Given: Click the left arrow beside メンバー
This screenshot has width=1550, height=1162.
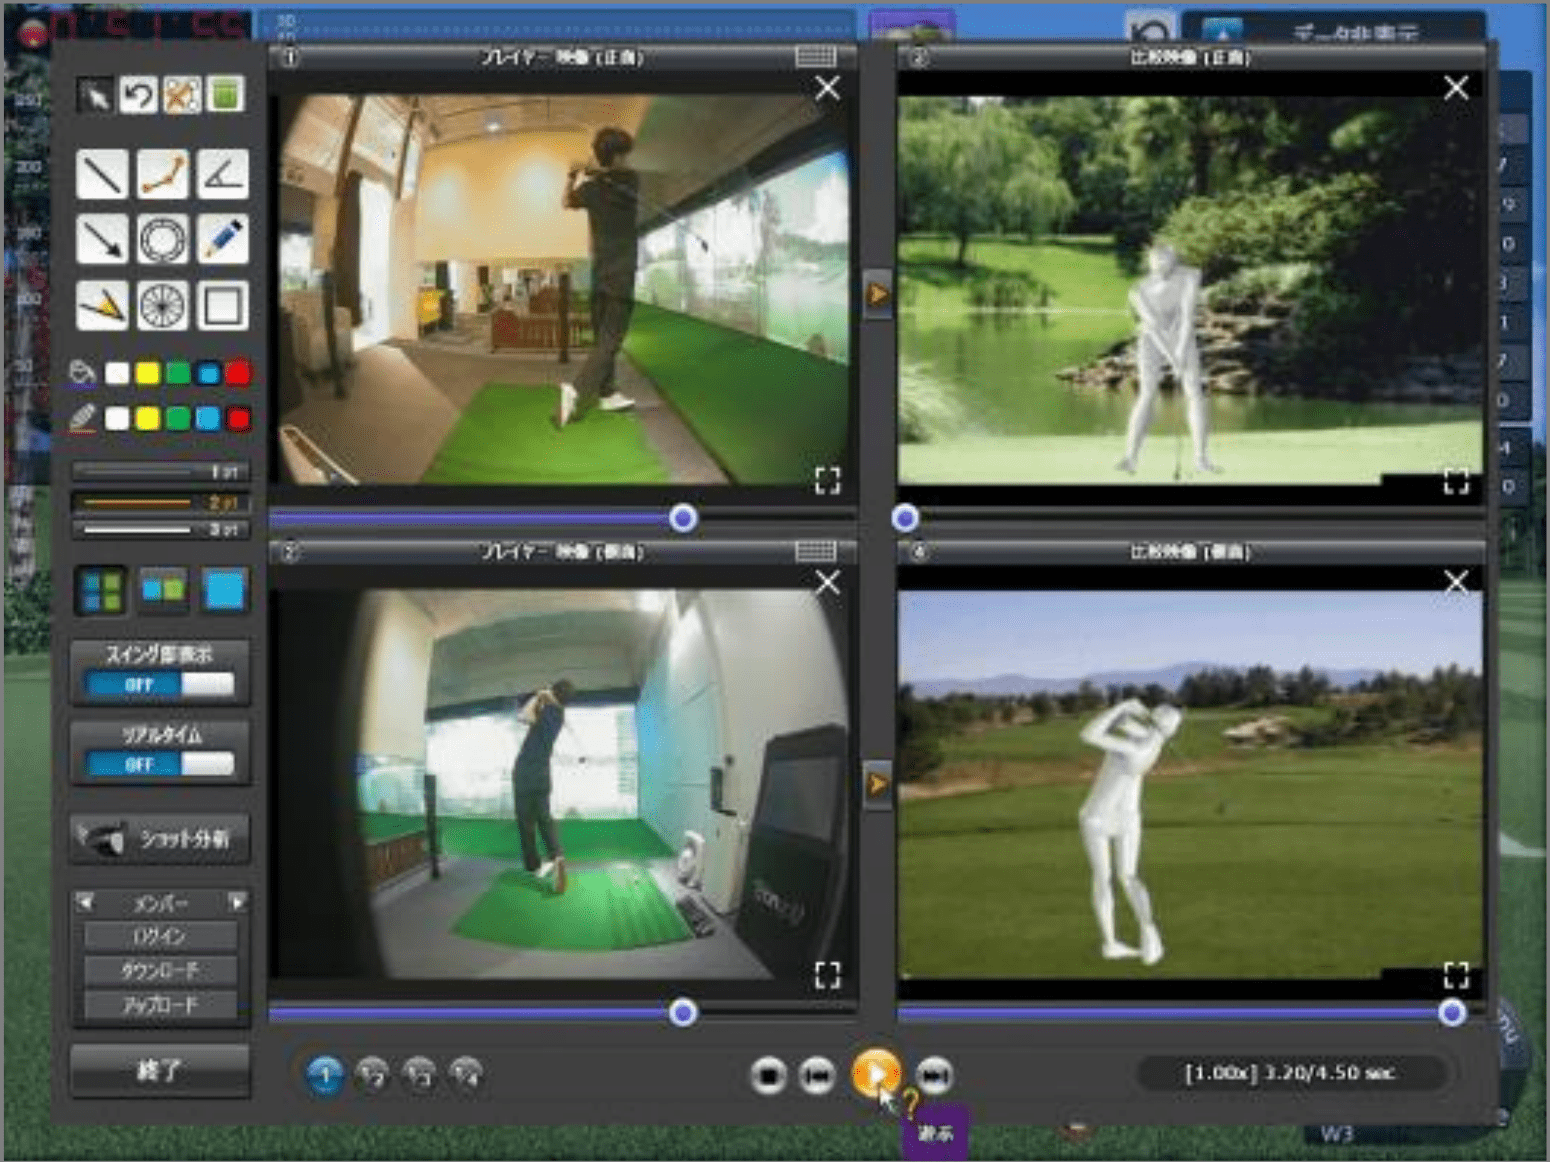Looking at the screenshot, I should (x=85, y=902).
